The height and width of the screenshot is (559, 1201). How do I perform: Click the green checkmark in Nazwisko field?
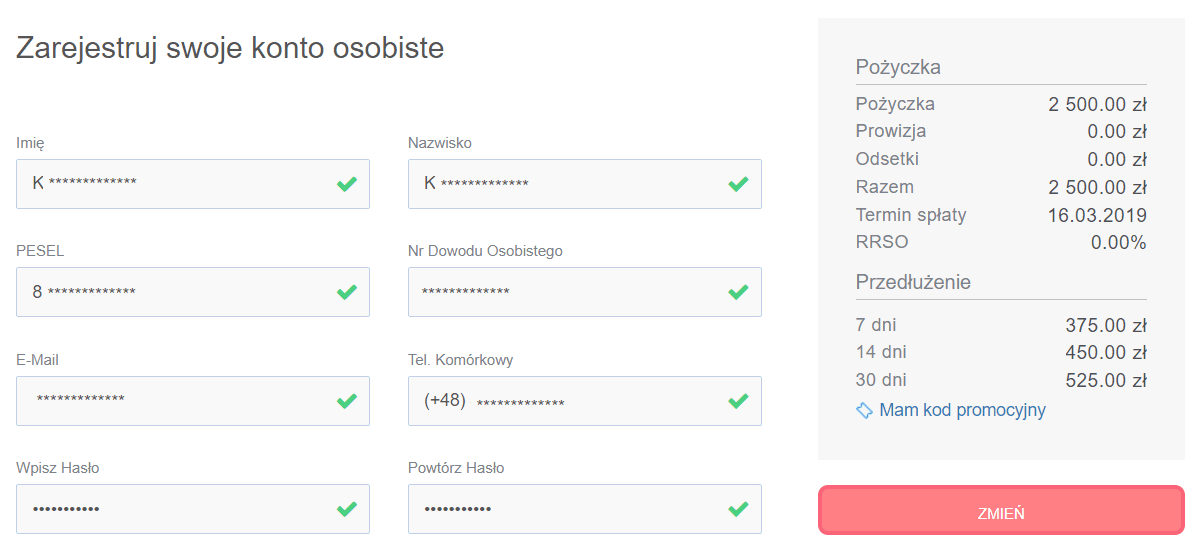(x=738, y=184)
